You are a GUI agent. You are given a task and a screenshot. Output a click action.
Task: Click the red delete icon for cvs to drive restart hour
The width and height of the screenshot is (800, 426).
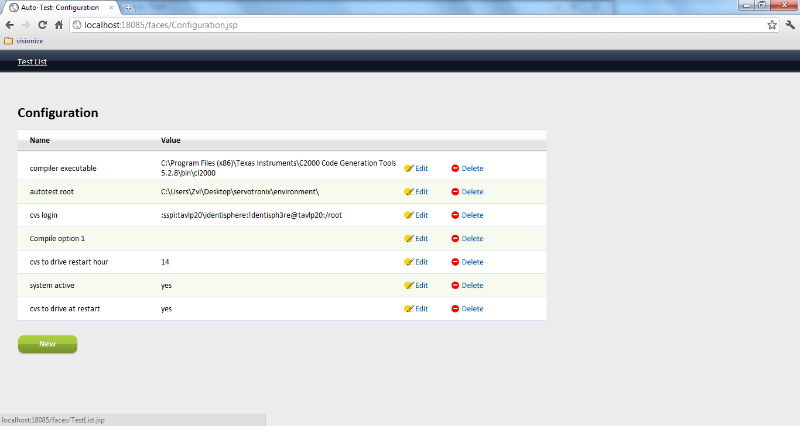coord(455,262)
